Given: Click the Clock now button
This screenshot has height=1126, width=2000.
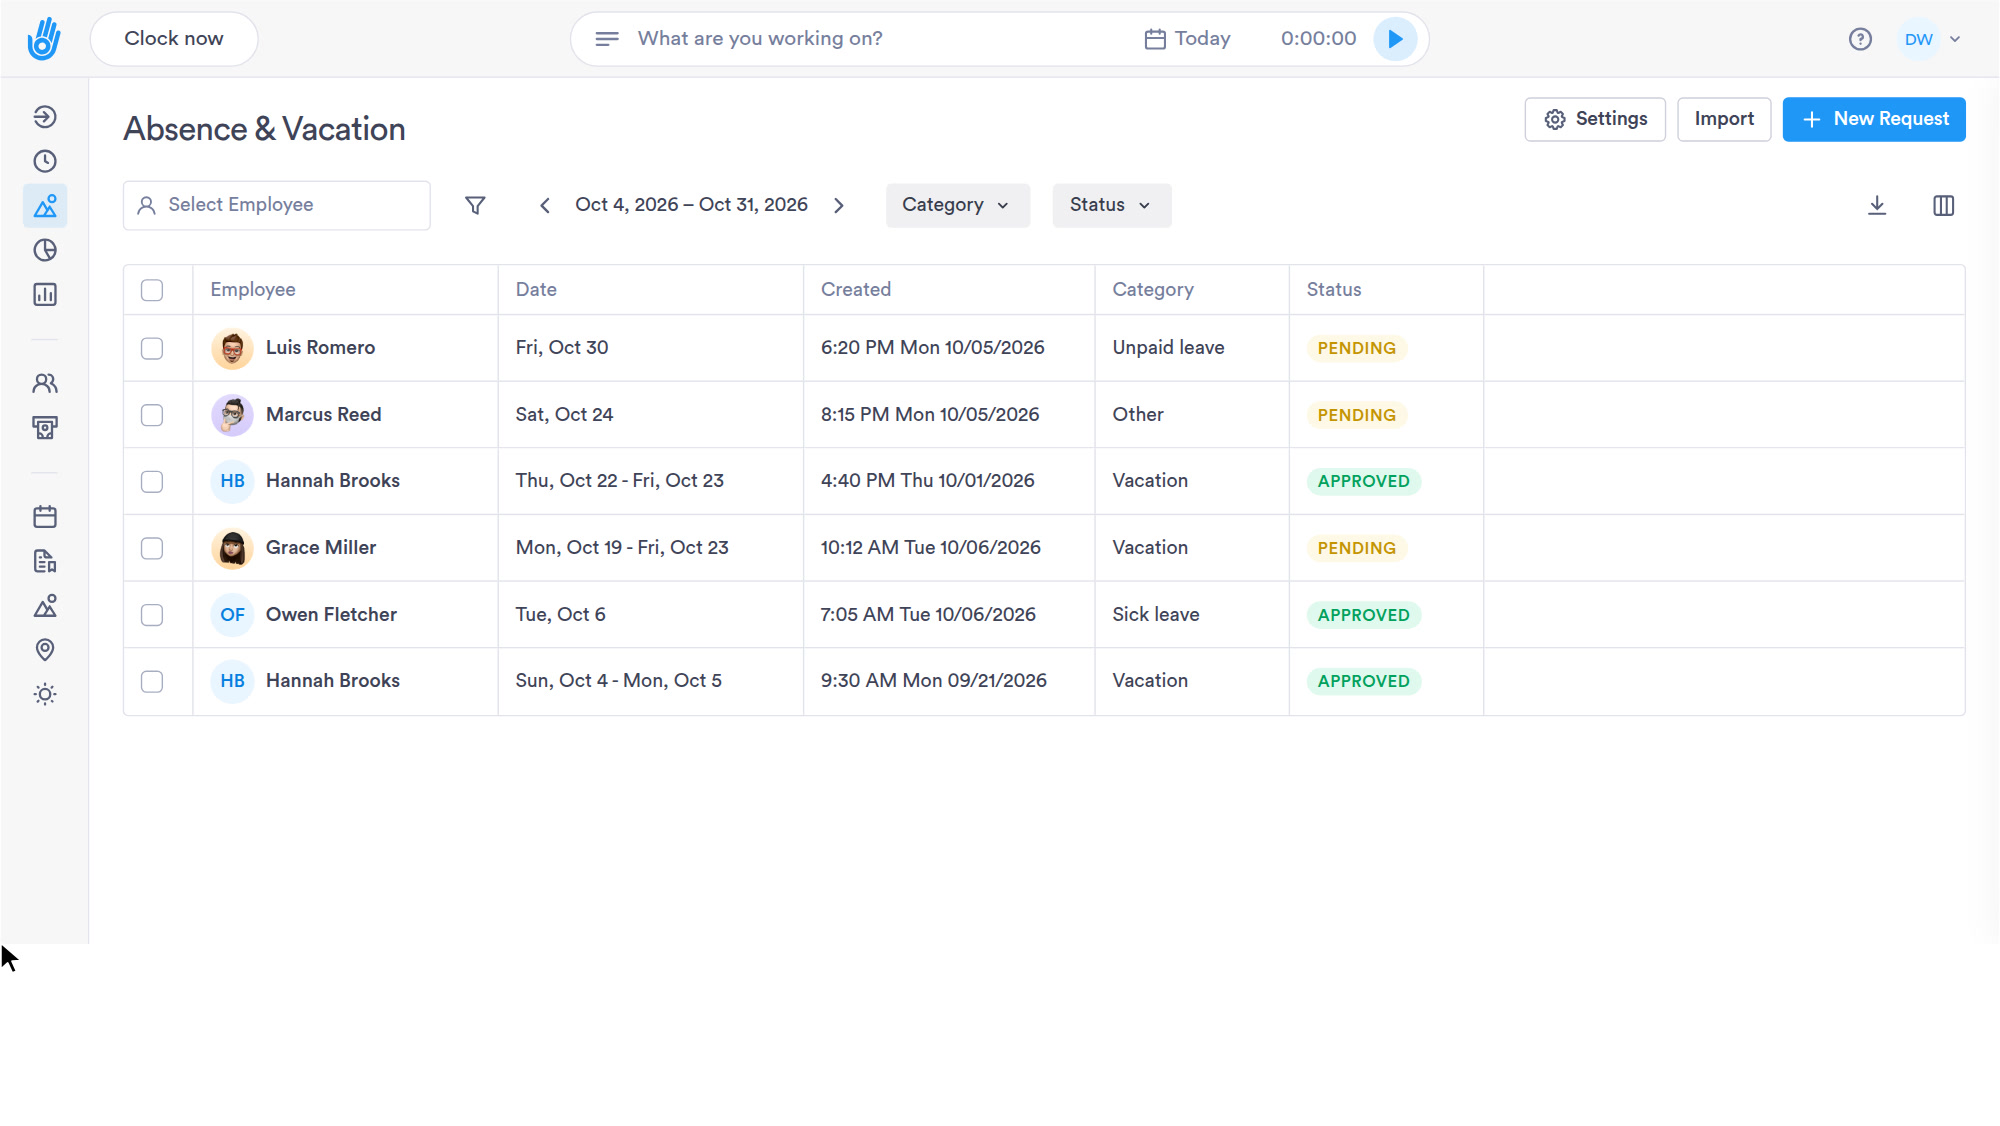Looking at the screenshot, I should (174, 39).
